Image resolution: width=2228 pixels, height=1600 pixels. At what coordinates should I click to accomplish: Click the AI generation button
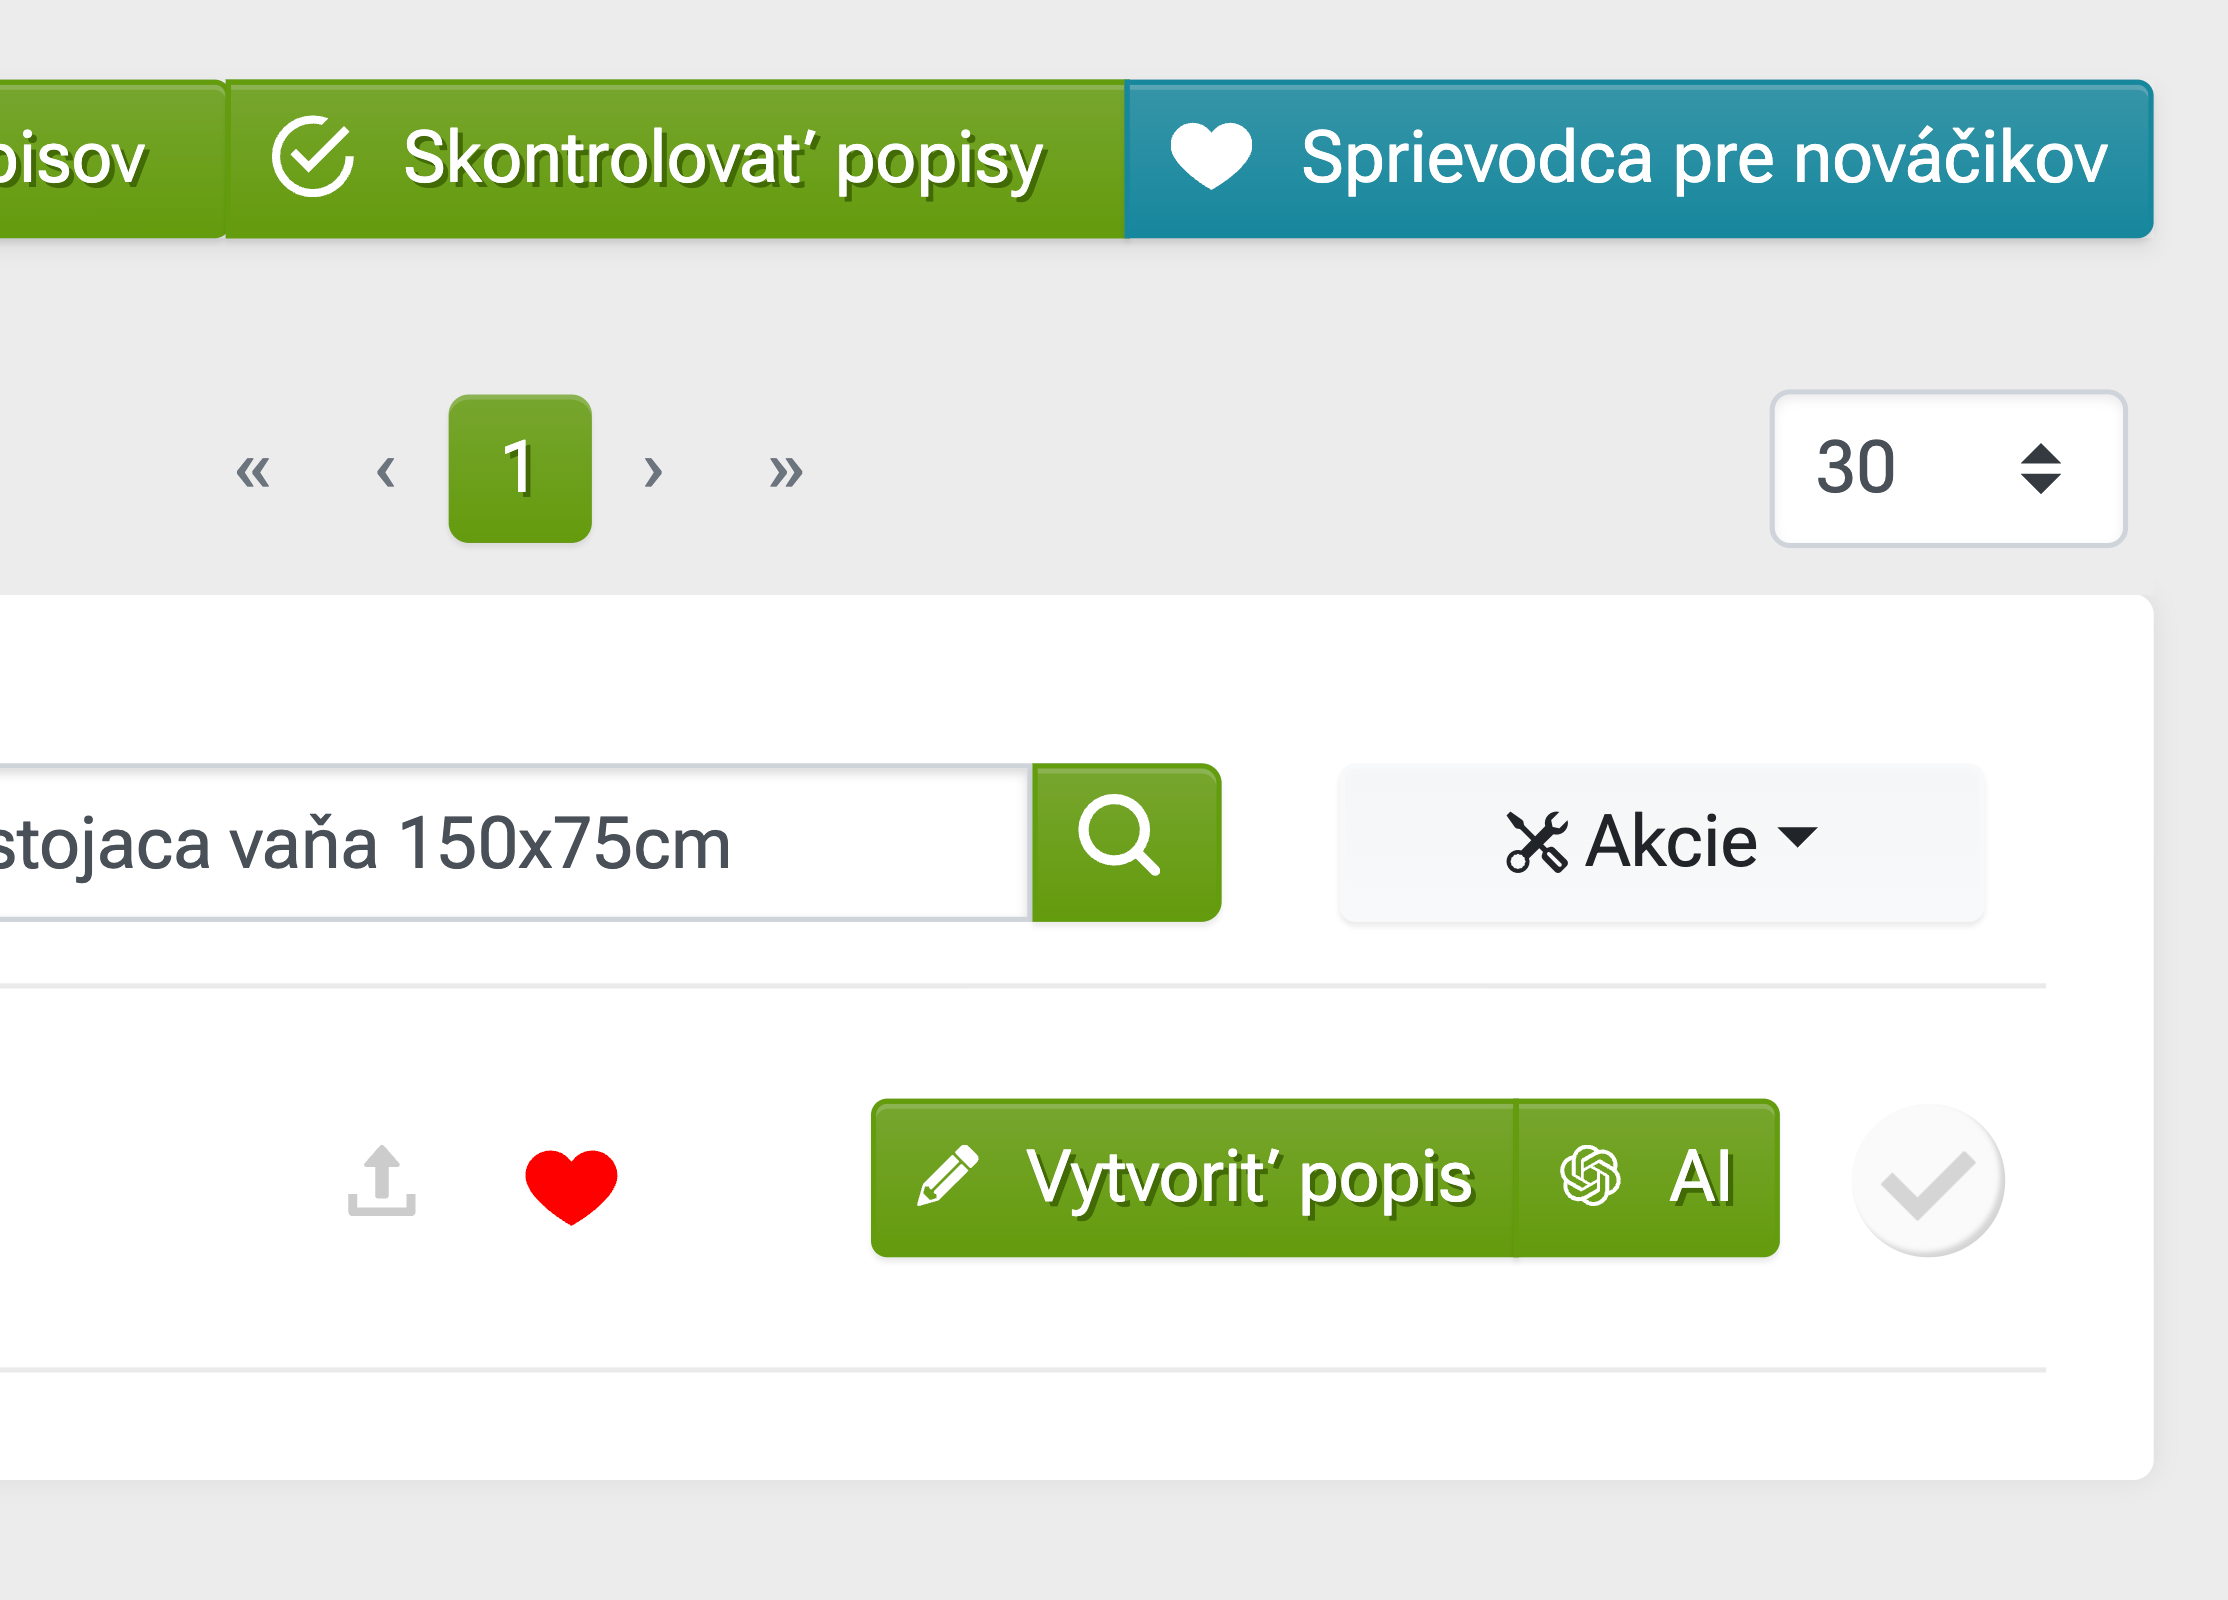pyautogui.click(x=1649, y=1177)
